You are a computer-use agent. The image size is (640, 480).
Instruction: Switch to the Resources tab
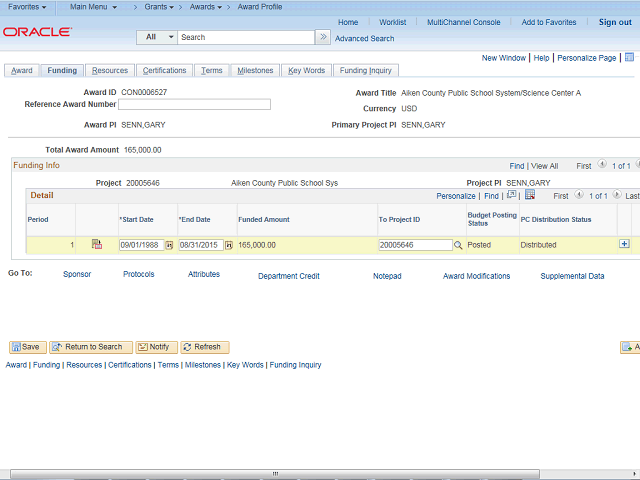click(110, 71)
